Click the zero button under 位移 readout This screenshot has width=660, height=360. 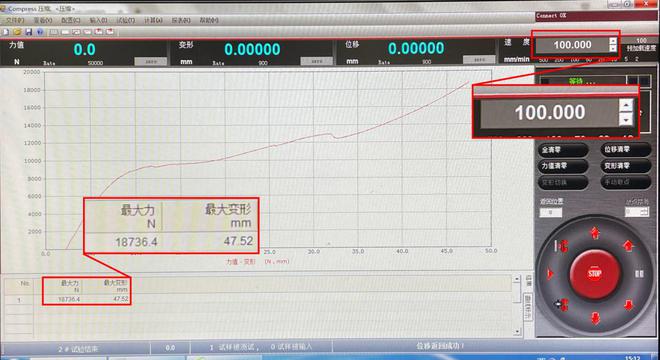point(479,60)
